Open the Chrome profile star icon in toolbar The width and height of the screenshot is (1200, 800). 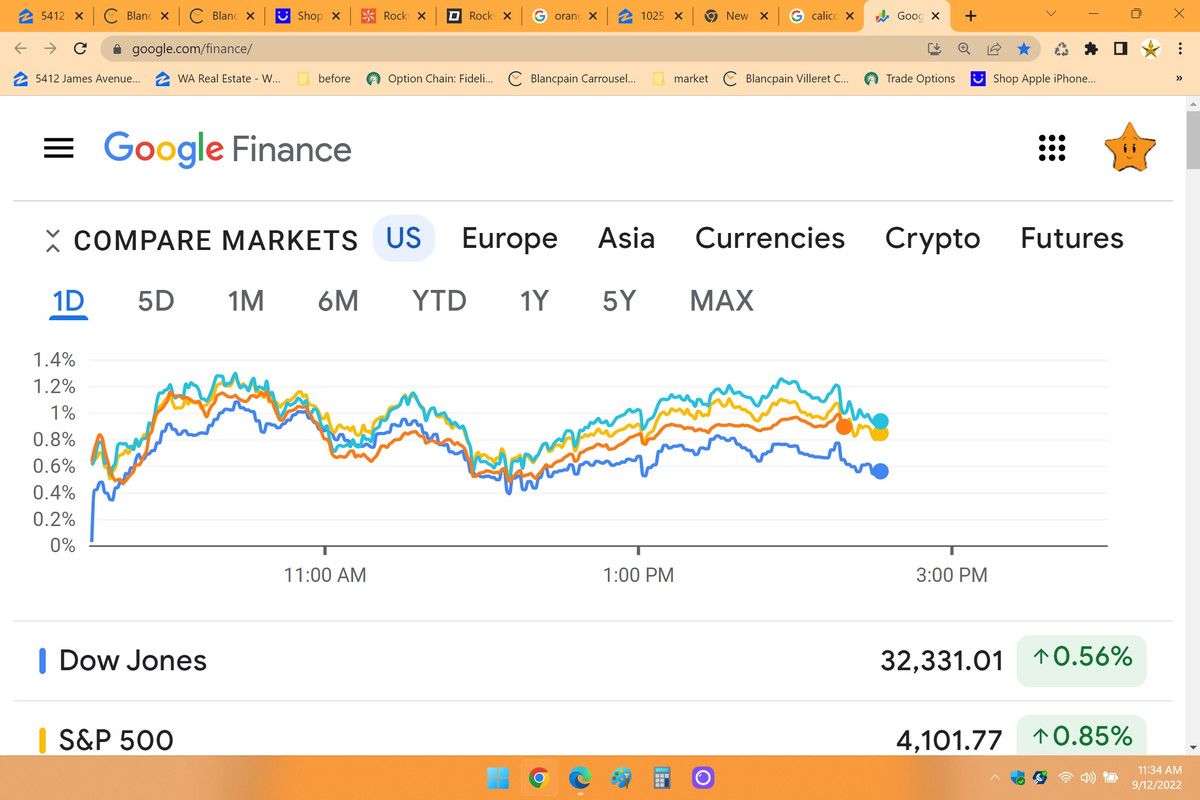tap(1151, 48)
